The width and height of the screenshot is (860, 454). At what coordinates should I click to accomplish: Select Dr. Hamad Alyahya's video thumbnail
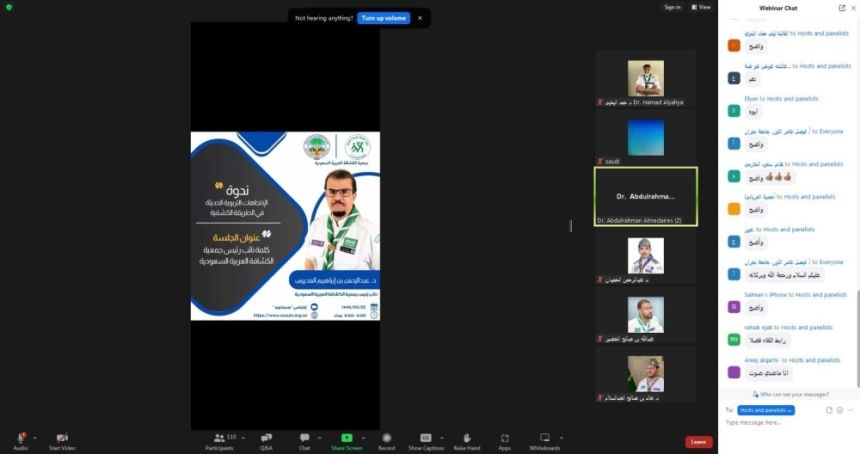pos(646,78)
